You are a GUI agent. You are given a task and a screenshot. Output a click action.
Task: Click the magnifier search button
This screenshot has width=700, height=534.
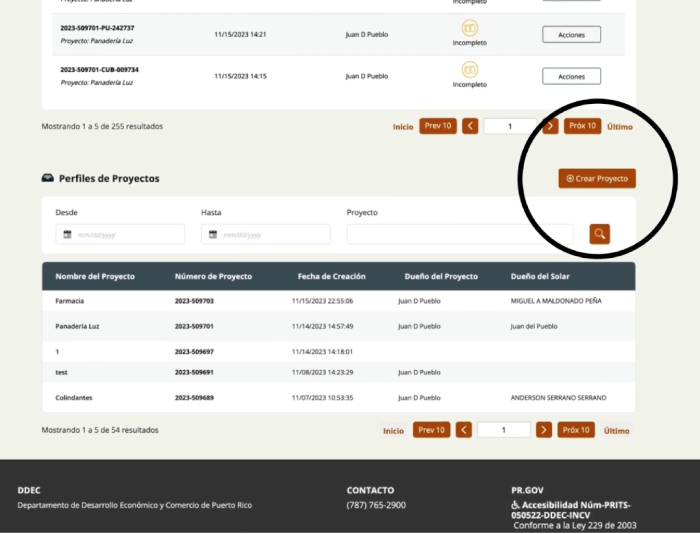click(600, 234)
